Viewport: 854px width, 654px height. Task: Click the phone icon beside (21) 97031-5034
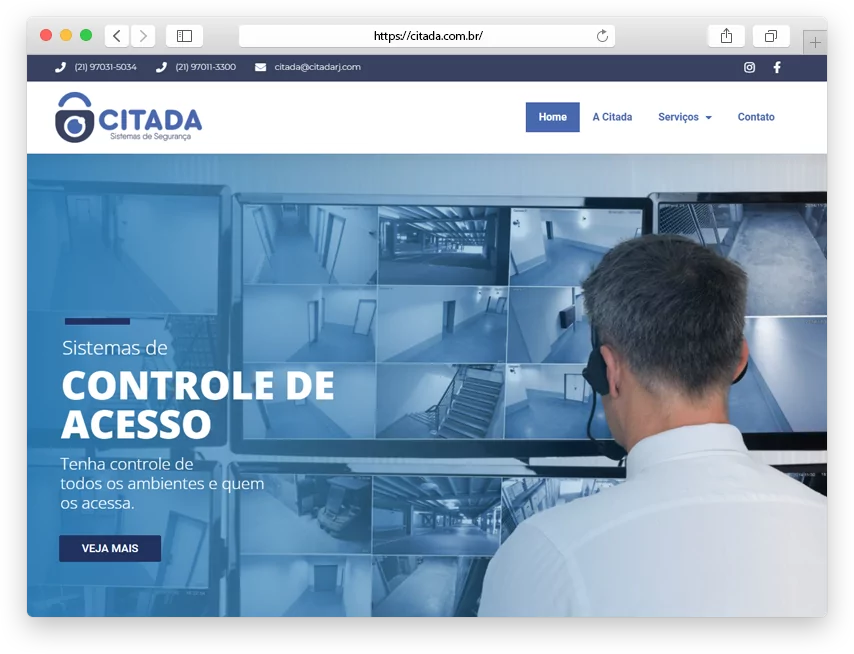60,67
